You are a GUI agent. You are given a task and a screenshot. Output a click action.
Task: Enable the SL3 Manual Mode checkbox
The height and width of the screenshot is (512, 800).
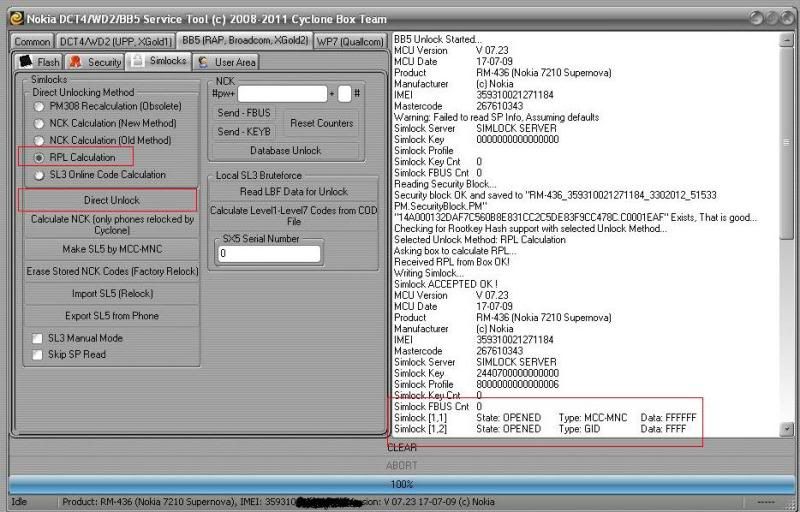[x=38, y=339]
